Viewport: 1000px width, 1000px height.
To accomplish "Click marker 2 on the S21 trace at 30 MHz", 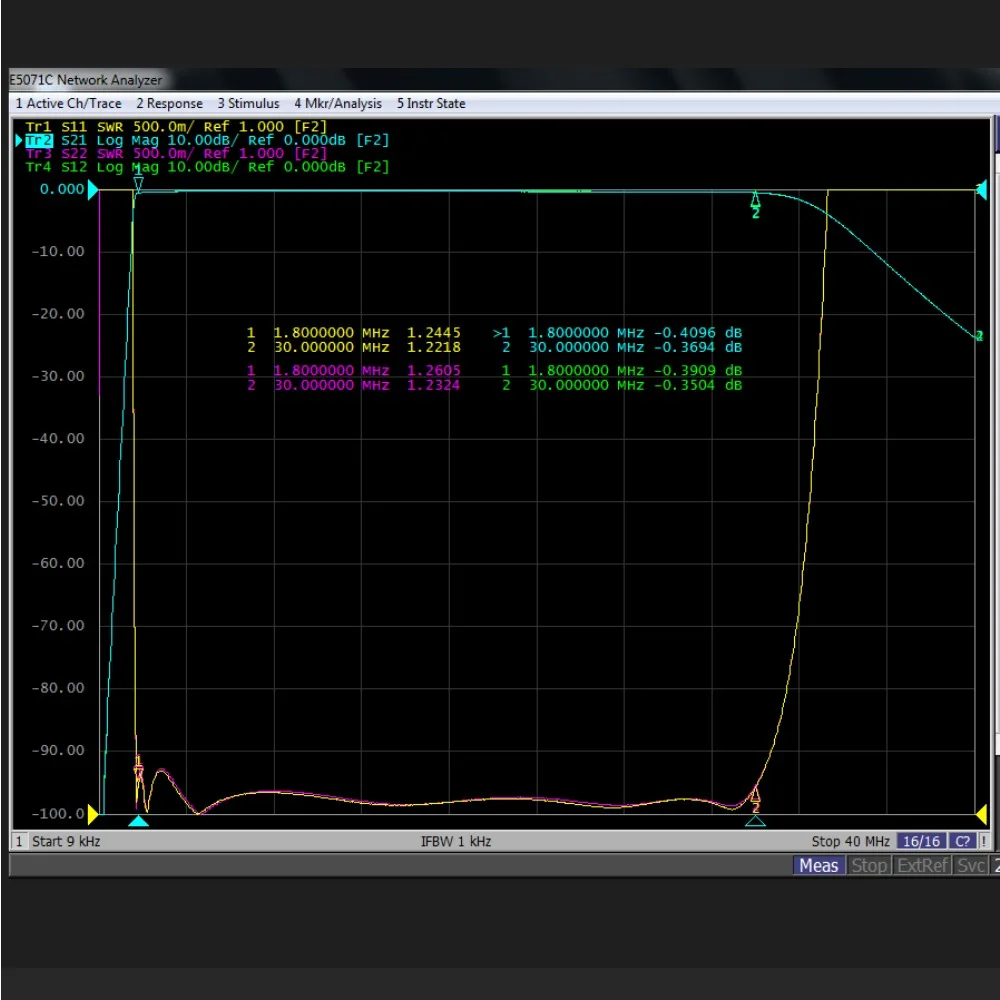I will click(756, 205).
